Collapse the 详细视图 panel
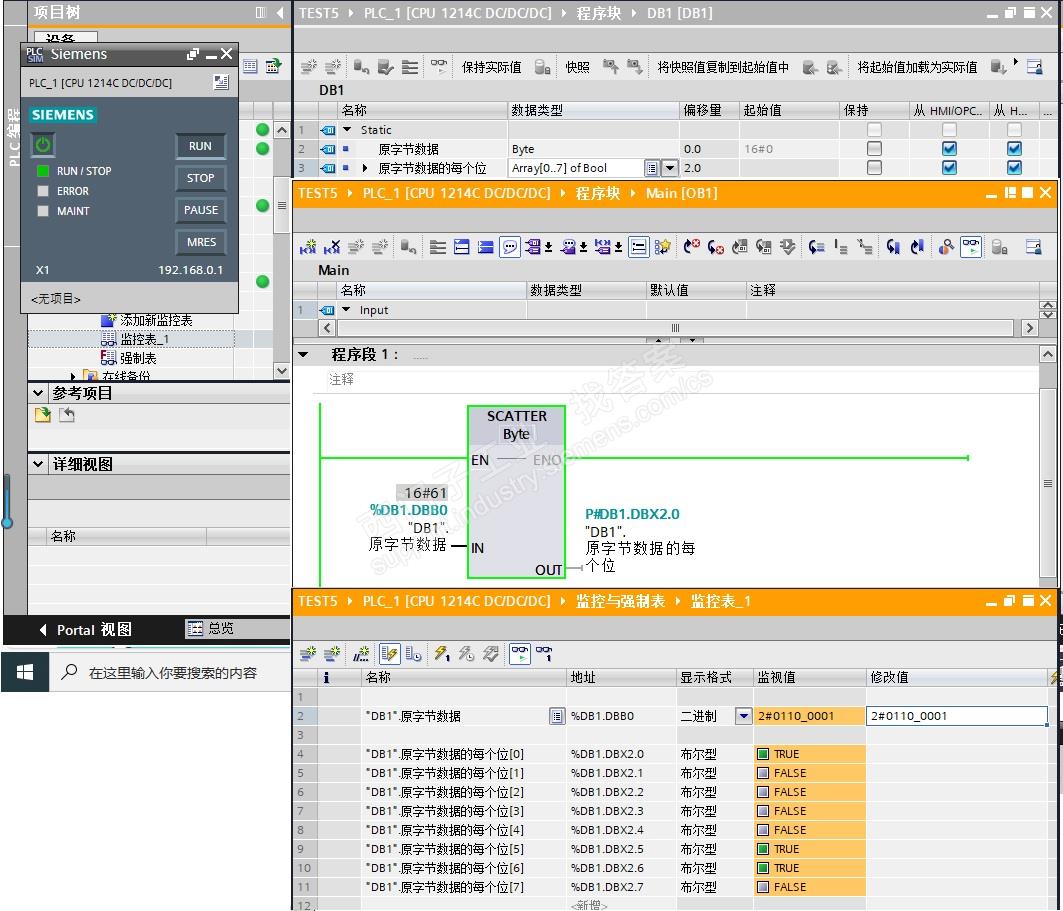This screenshot has height=911, width=1063. 38,464
